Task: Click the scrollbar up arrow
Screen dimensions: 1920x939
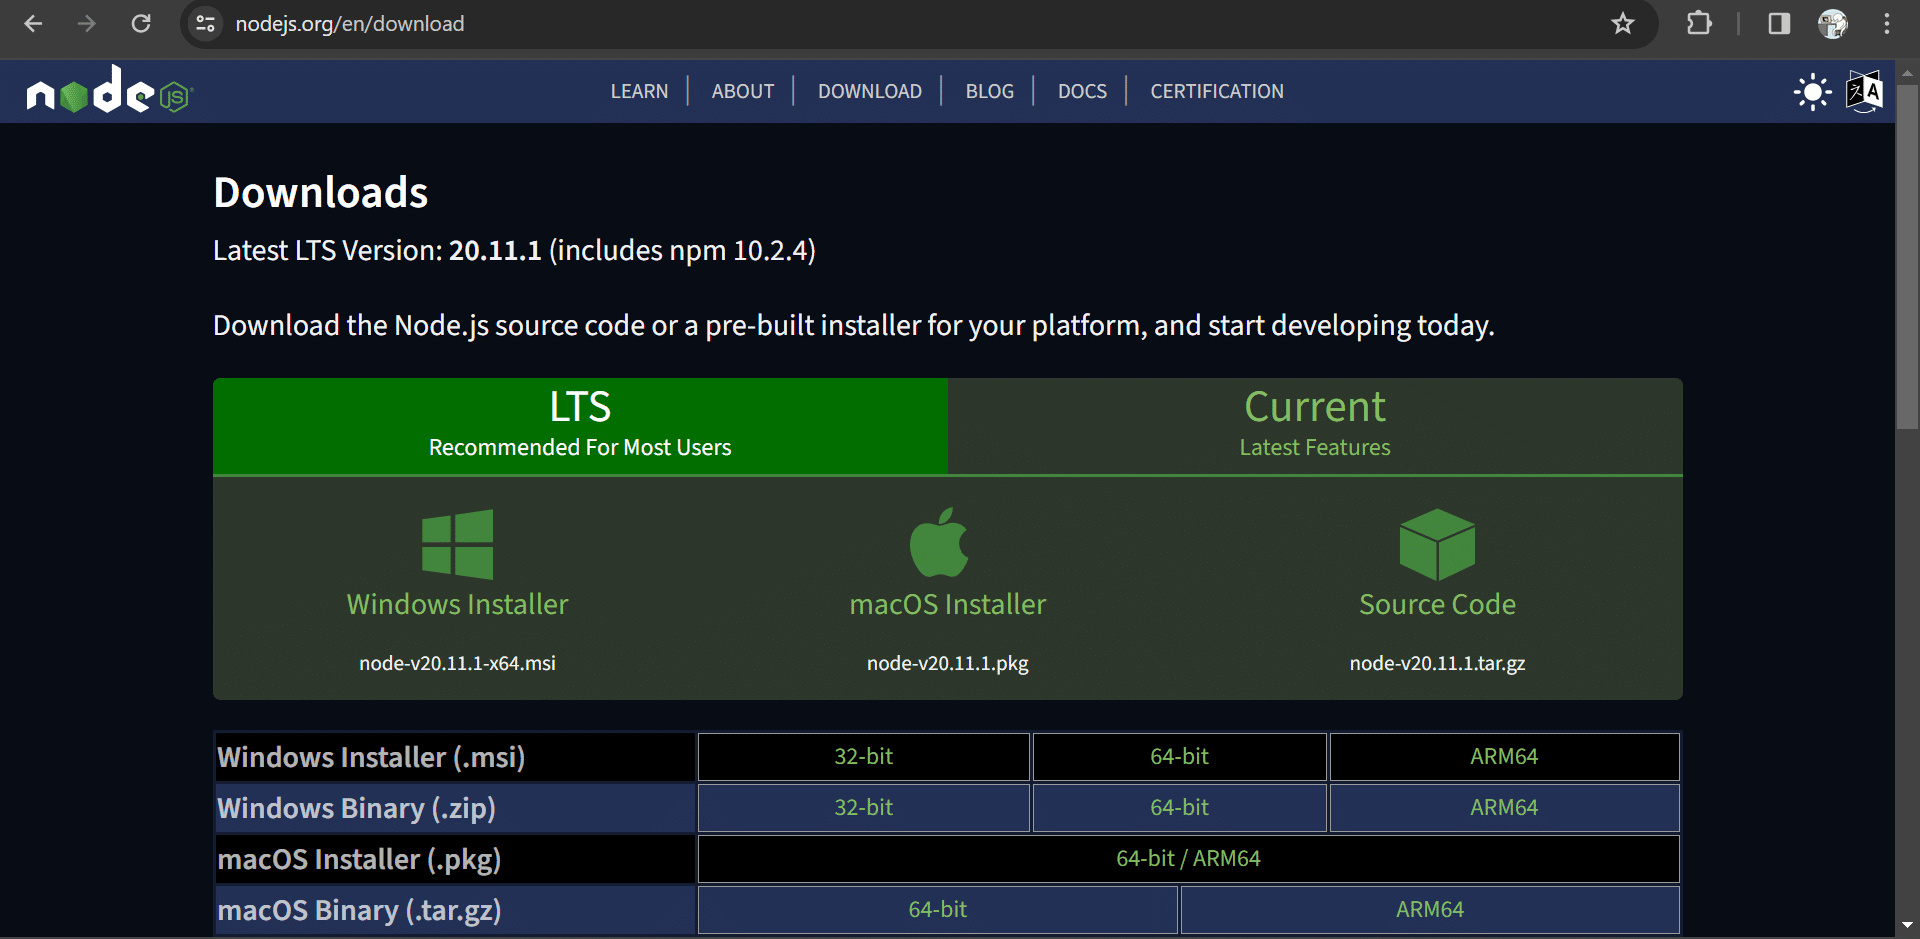Action: coord(1907,73)
